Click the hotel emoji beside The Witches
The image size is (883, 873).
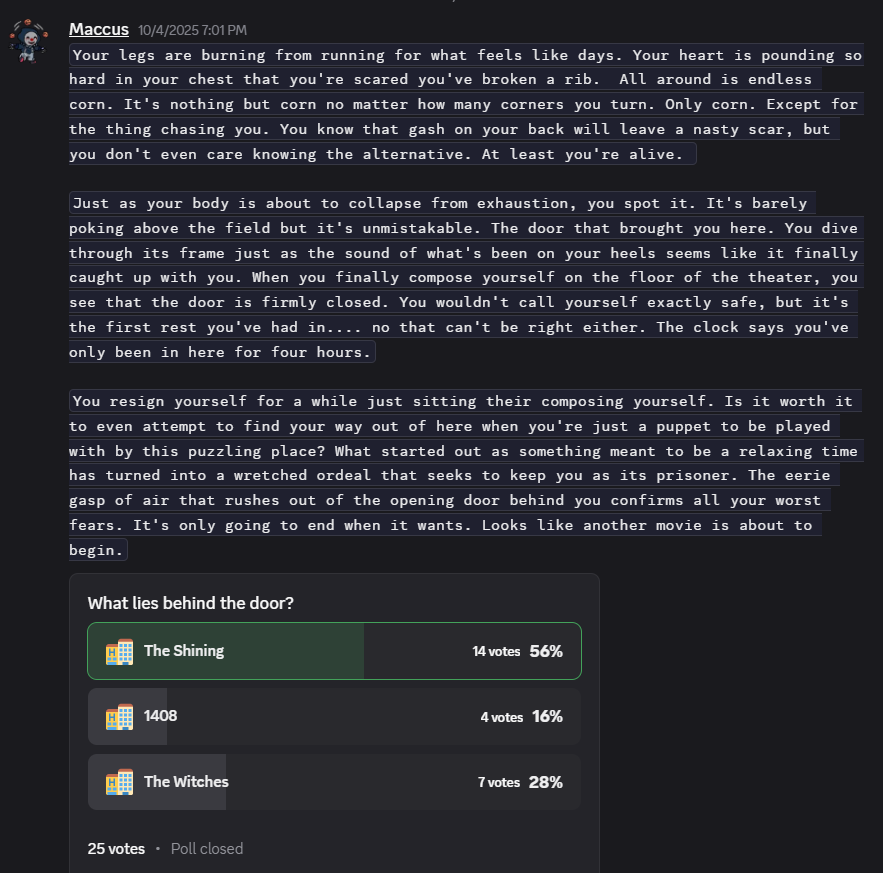tap(119, 782)
